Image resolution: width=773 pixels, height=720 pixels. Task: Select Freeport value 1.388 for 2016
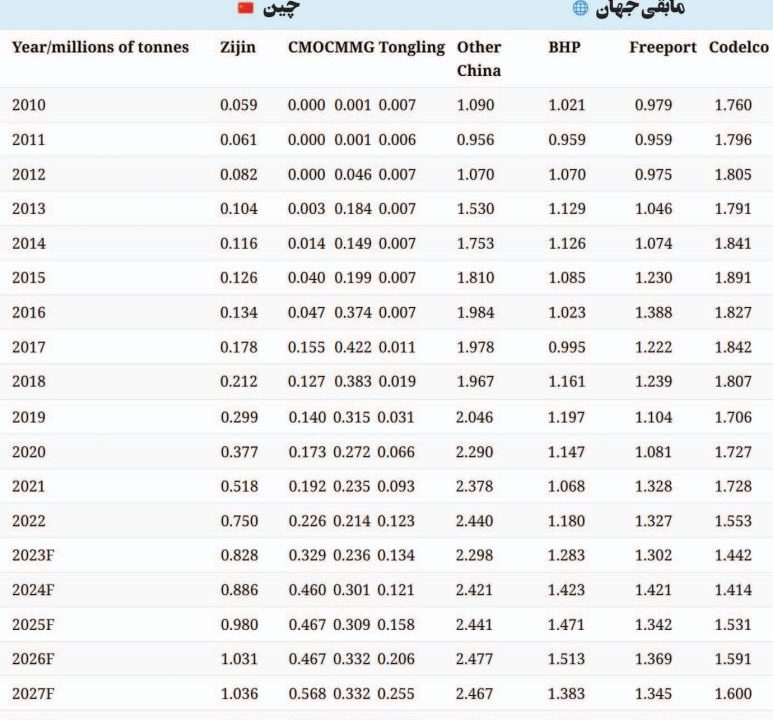(653, 313)
